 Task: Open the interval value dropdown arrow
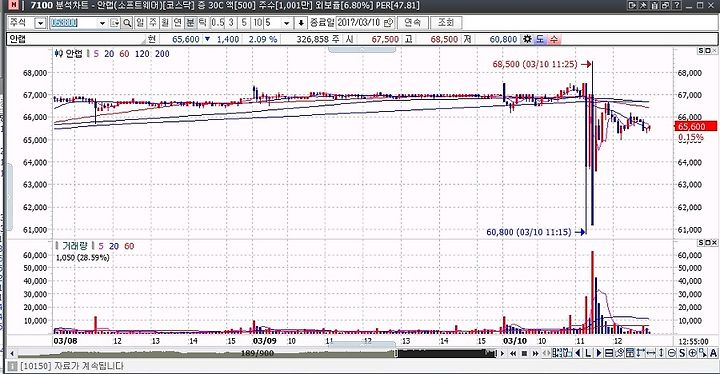pos(287,23)
